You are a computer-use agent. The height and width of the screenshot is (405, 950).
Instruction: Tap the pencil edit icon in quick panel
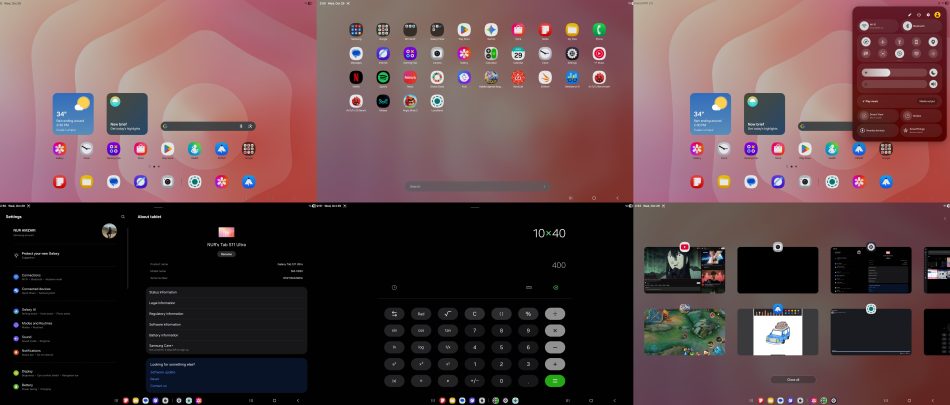(x=909, y=15)
